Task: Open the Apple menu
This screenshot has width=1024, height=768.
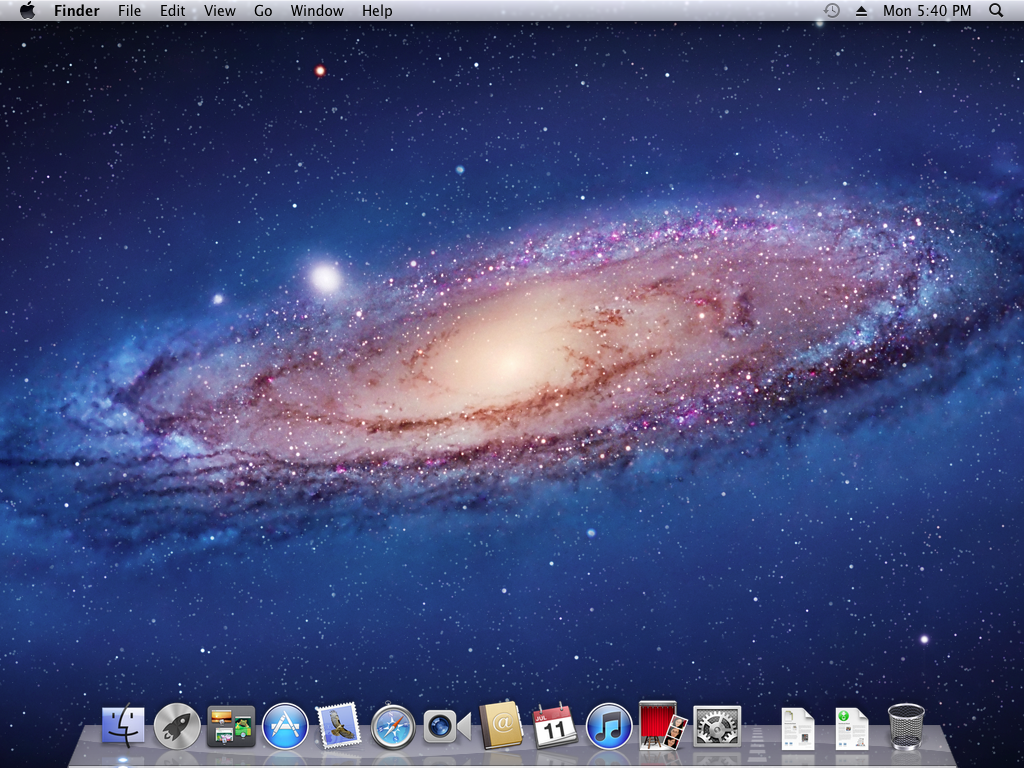Action: [28, 11]
